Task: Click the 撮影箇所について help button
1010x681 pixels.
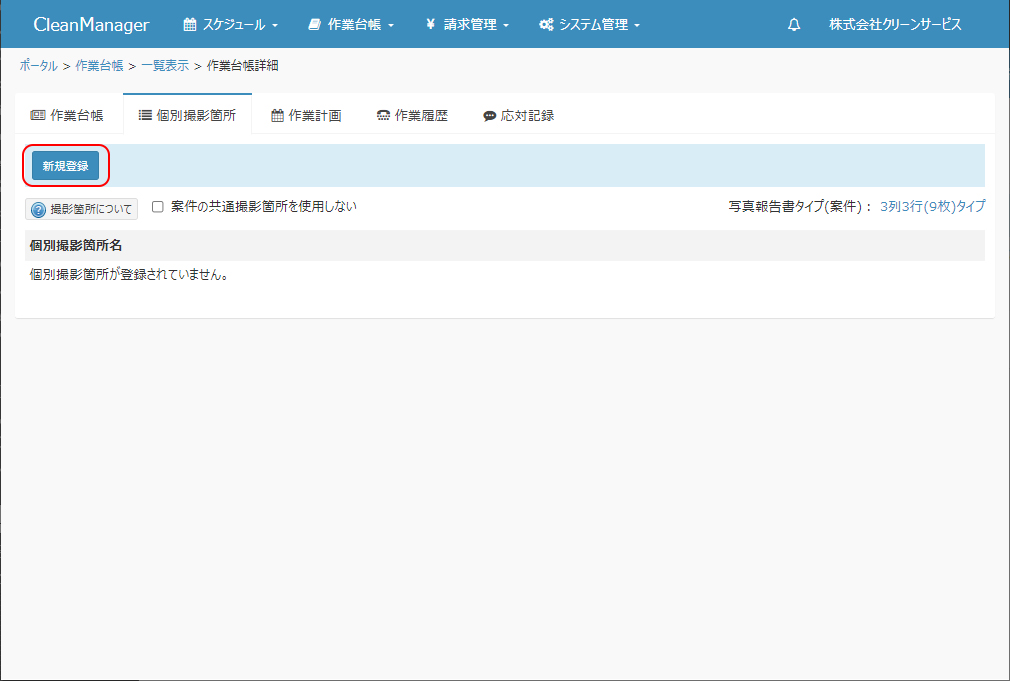Action: 81,210
